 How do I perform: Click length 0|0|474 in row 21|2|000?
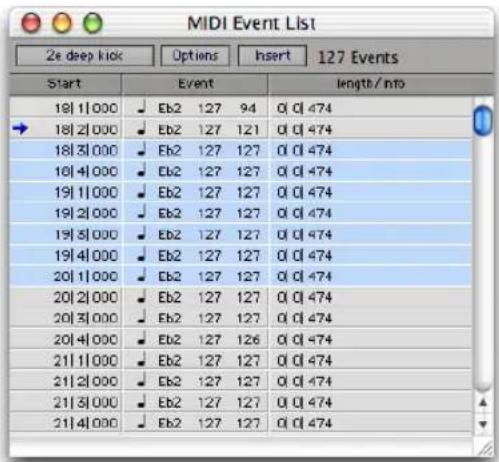click(x=304, y=382)
